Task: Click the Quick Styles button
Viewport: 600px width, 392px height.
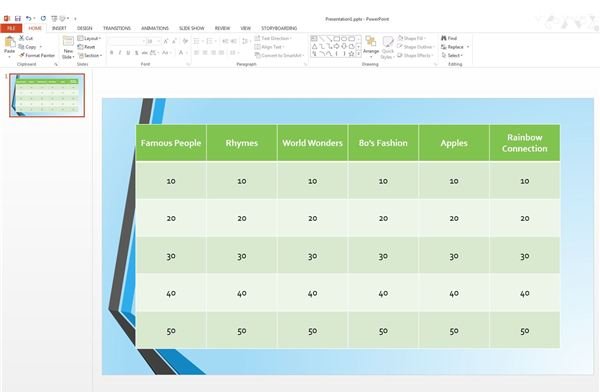Action: pyautogui.click(x=387, y=47)
